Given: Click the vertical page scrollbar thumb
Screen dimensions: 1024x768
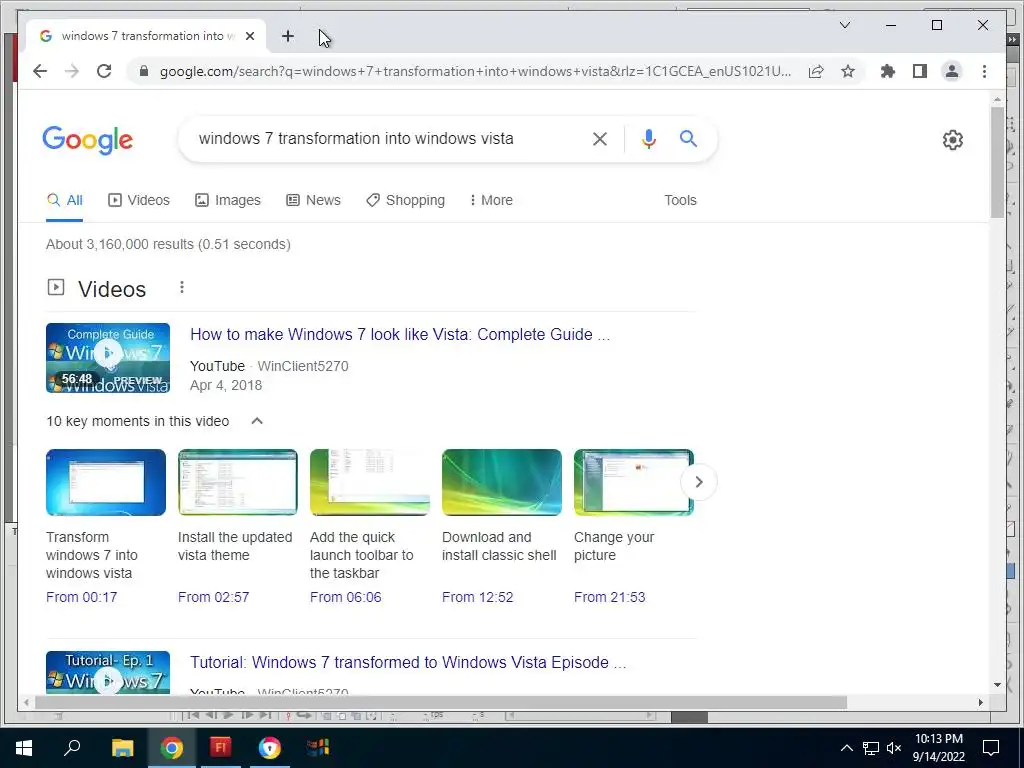Looking at the screenshot, I should pos(997,162).
